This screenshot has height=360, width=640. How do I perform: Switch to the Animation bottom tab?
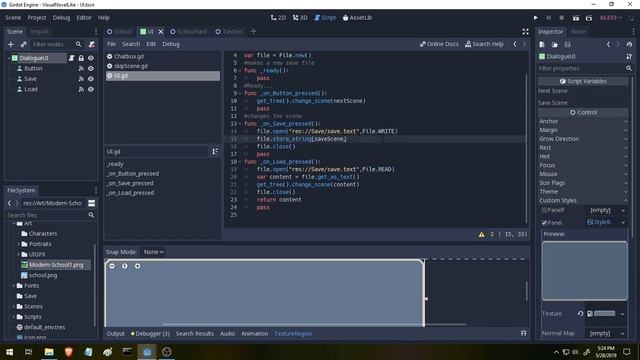255,333
